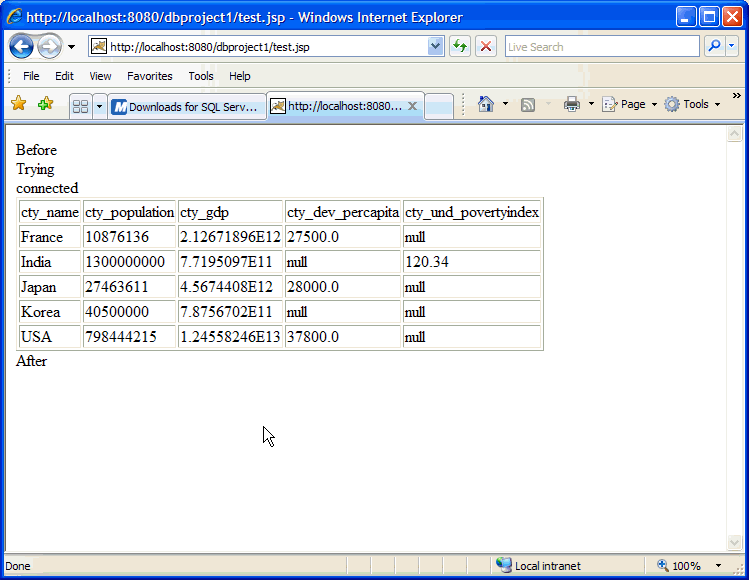Click inside the Live Search input field
Image resolution: width=749 pixels, height=580 pixels.
point(600,46)
